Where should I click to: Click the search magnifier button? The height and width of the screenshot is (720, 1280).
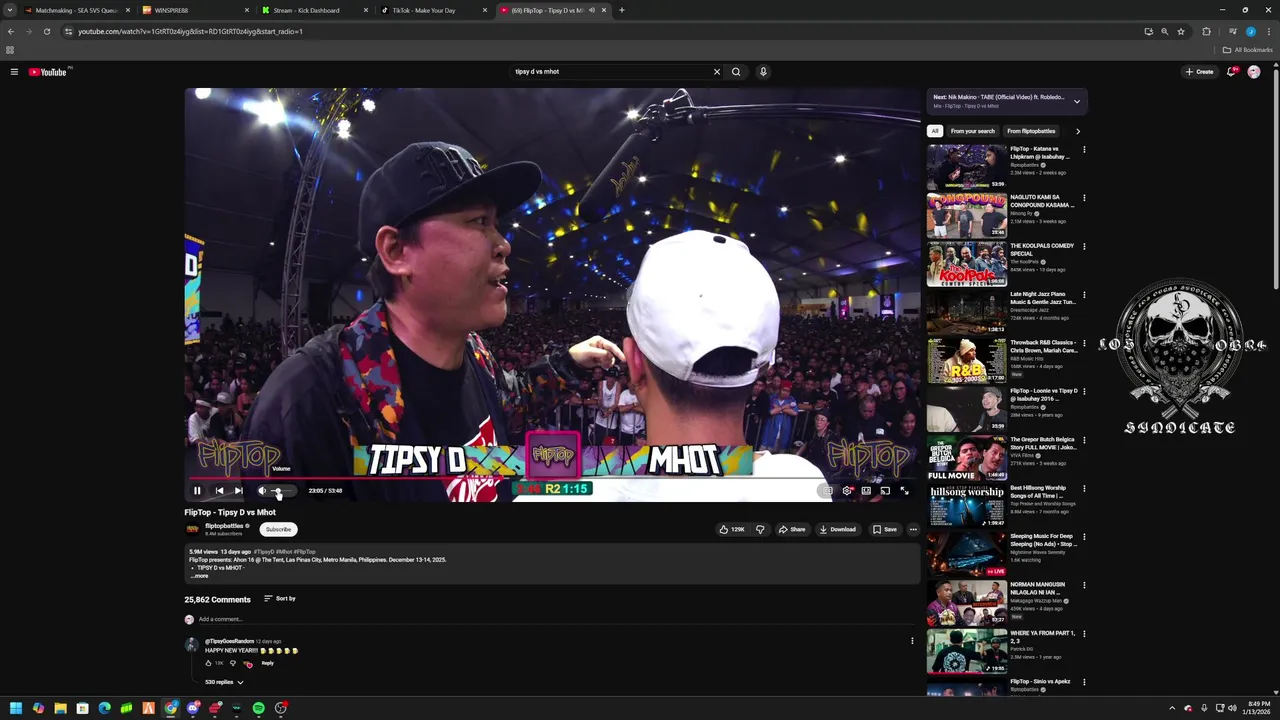pyautogui.click(x=736, y=72)
